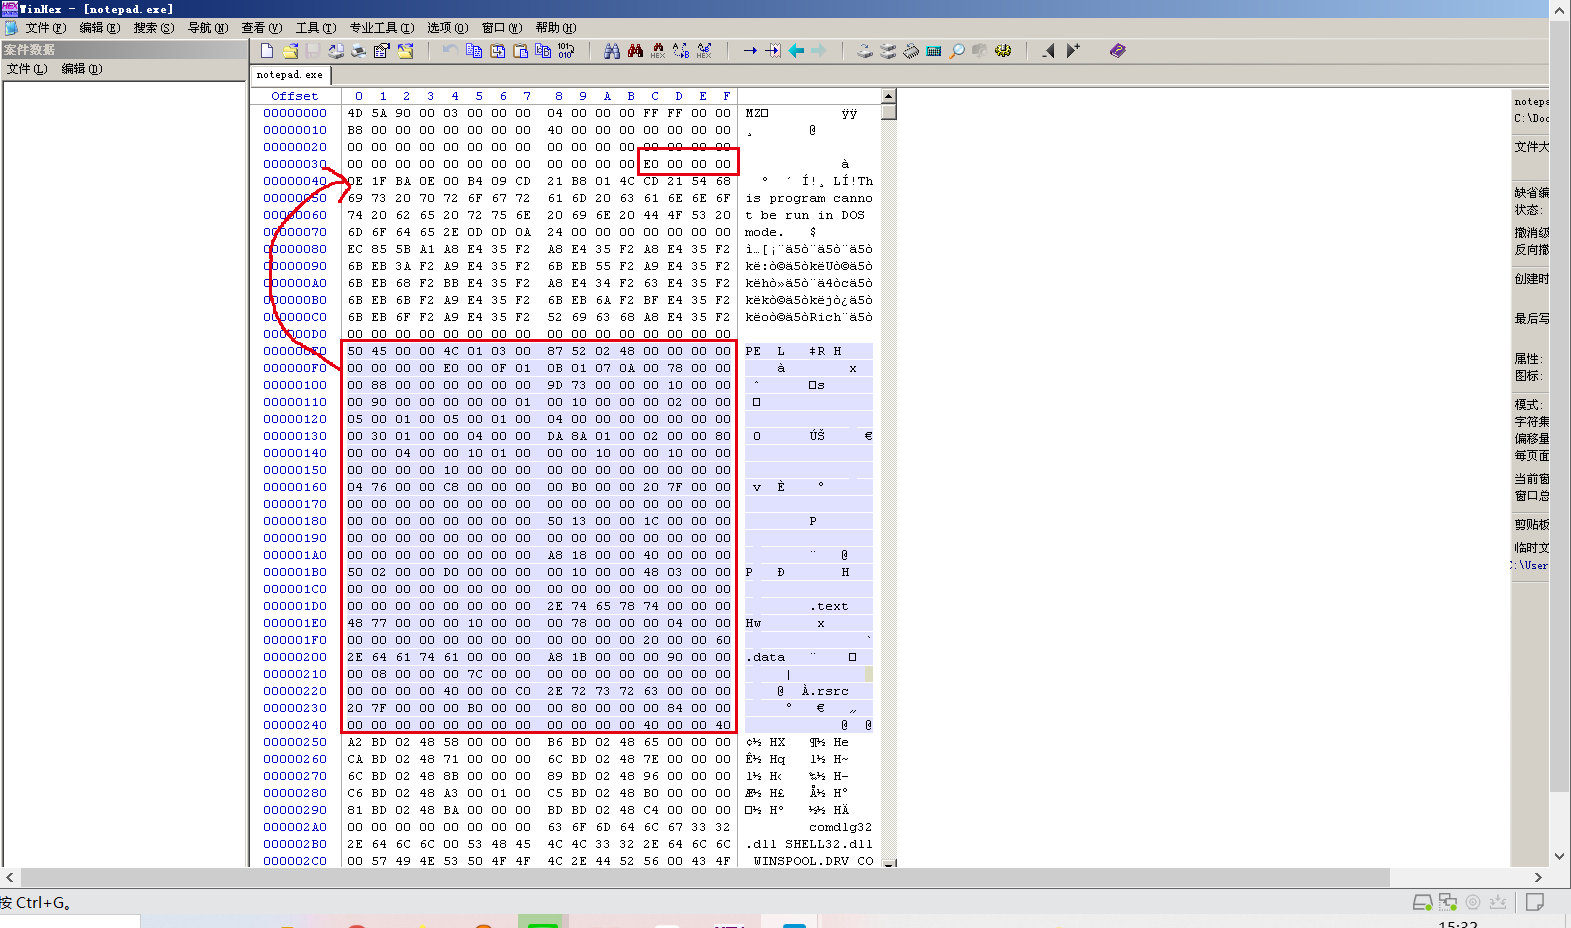Click the Undo arrow icon

tap(450, 51)
